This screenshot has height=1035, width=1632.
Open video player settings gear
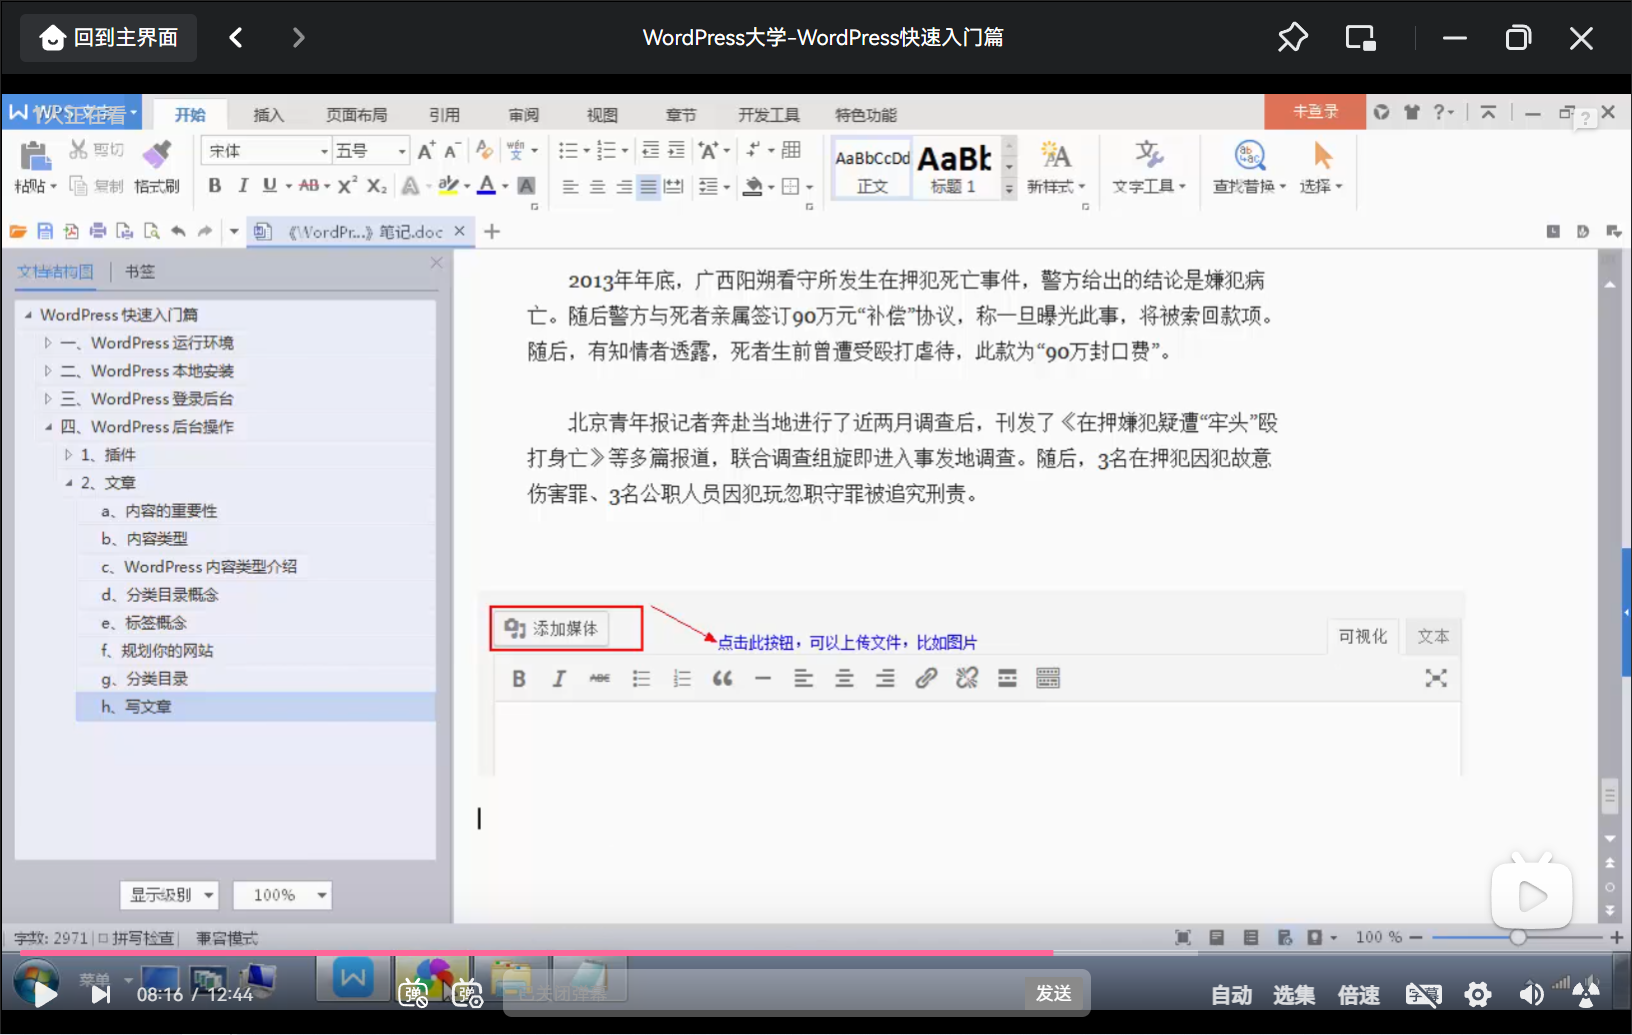point(1478,994)
